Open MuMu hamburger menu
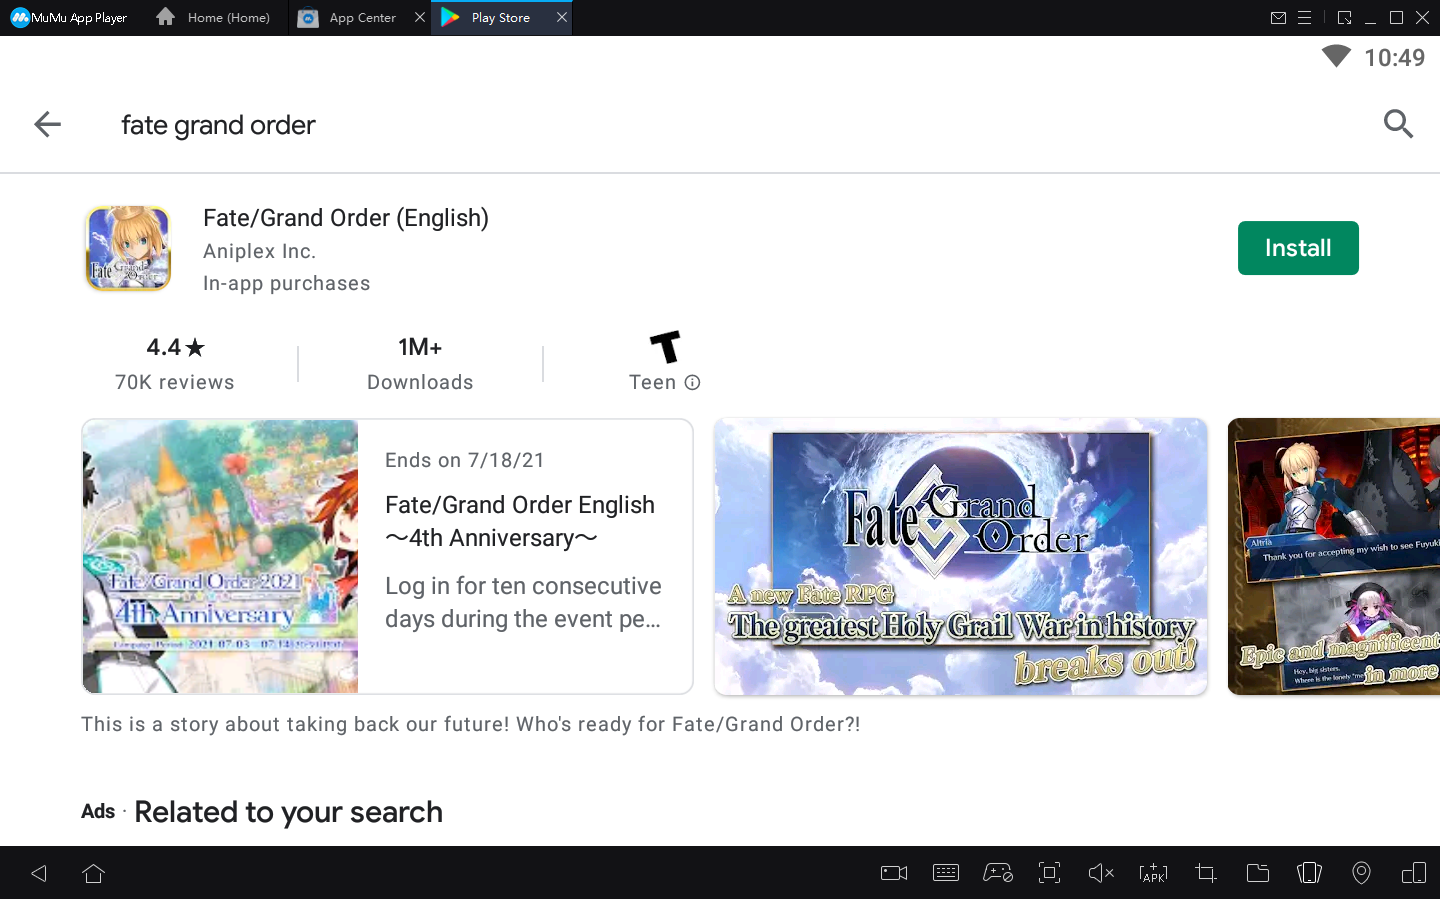 (x=1304, y=18)
